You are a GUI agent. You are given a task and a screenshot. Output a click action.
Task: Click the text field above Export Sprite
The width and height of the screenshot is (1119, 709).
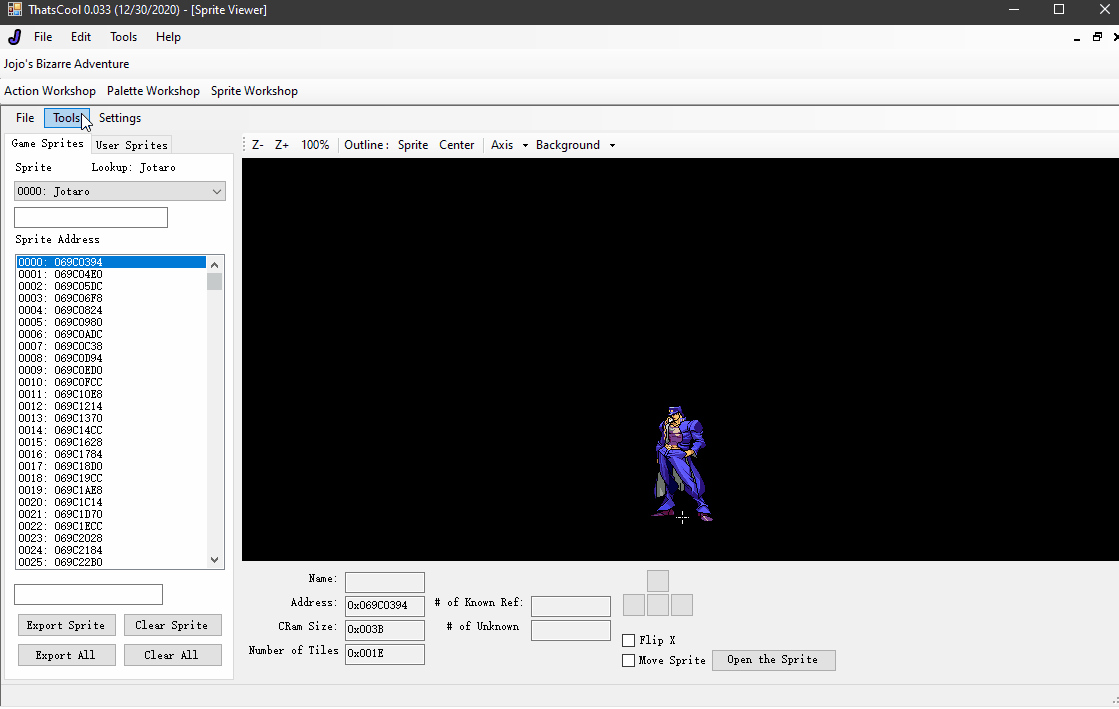(88, 594)
